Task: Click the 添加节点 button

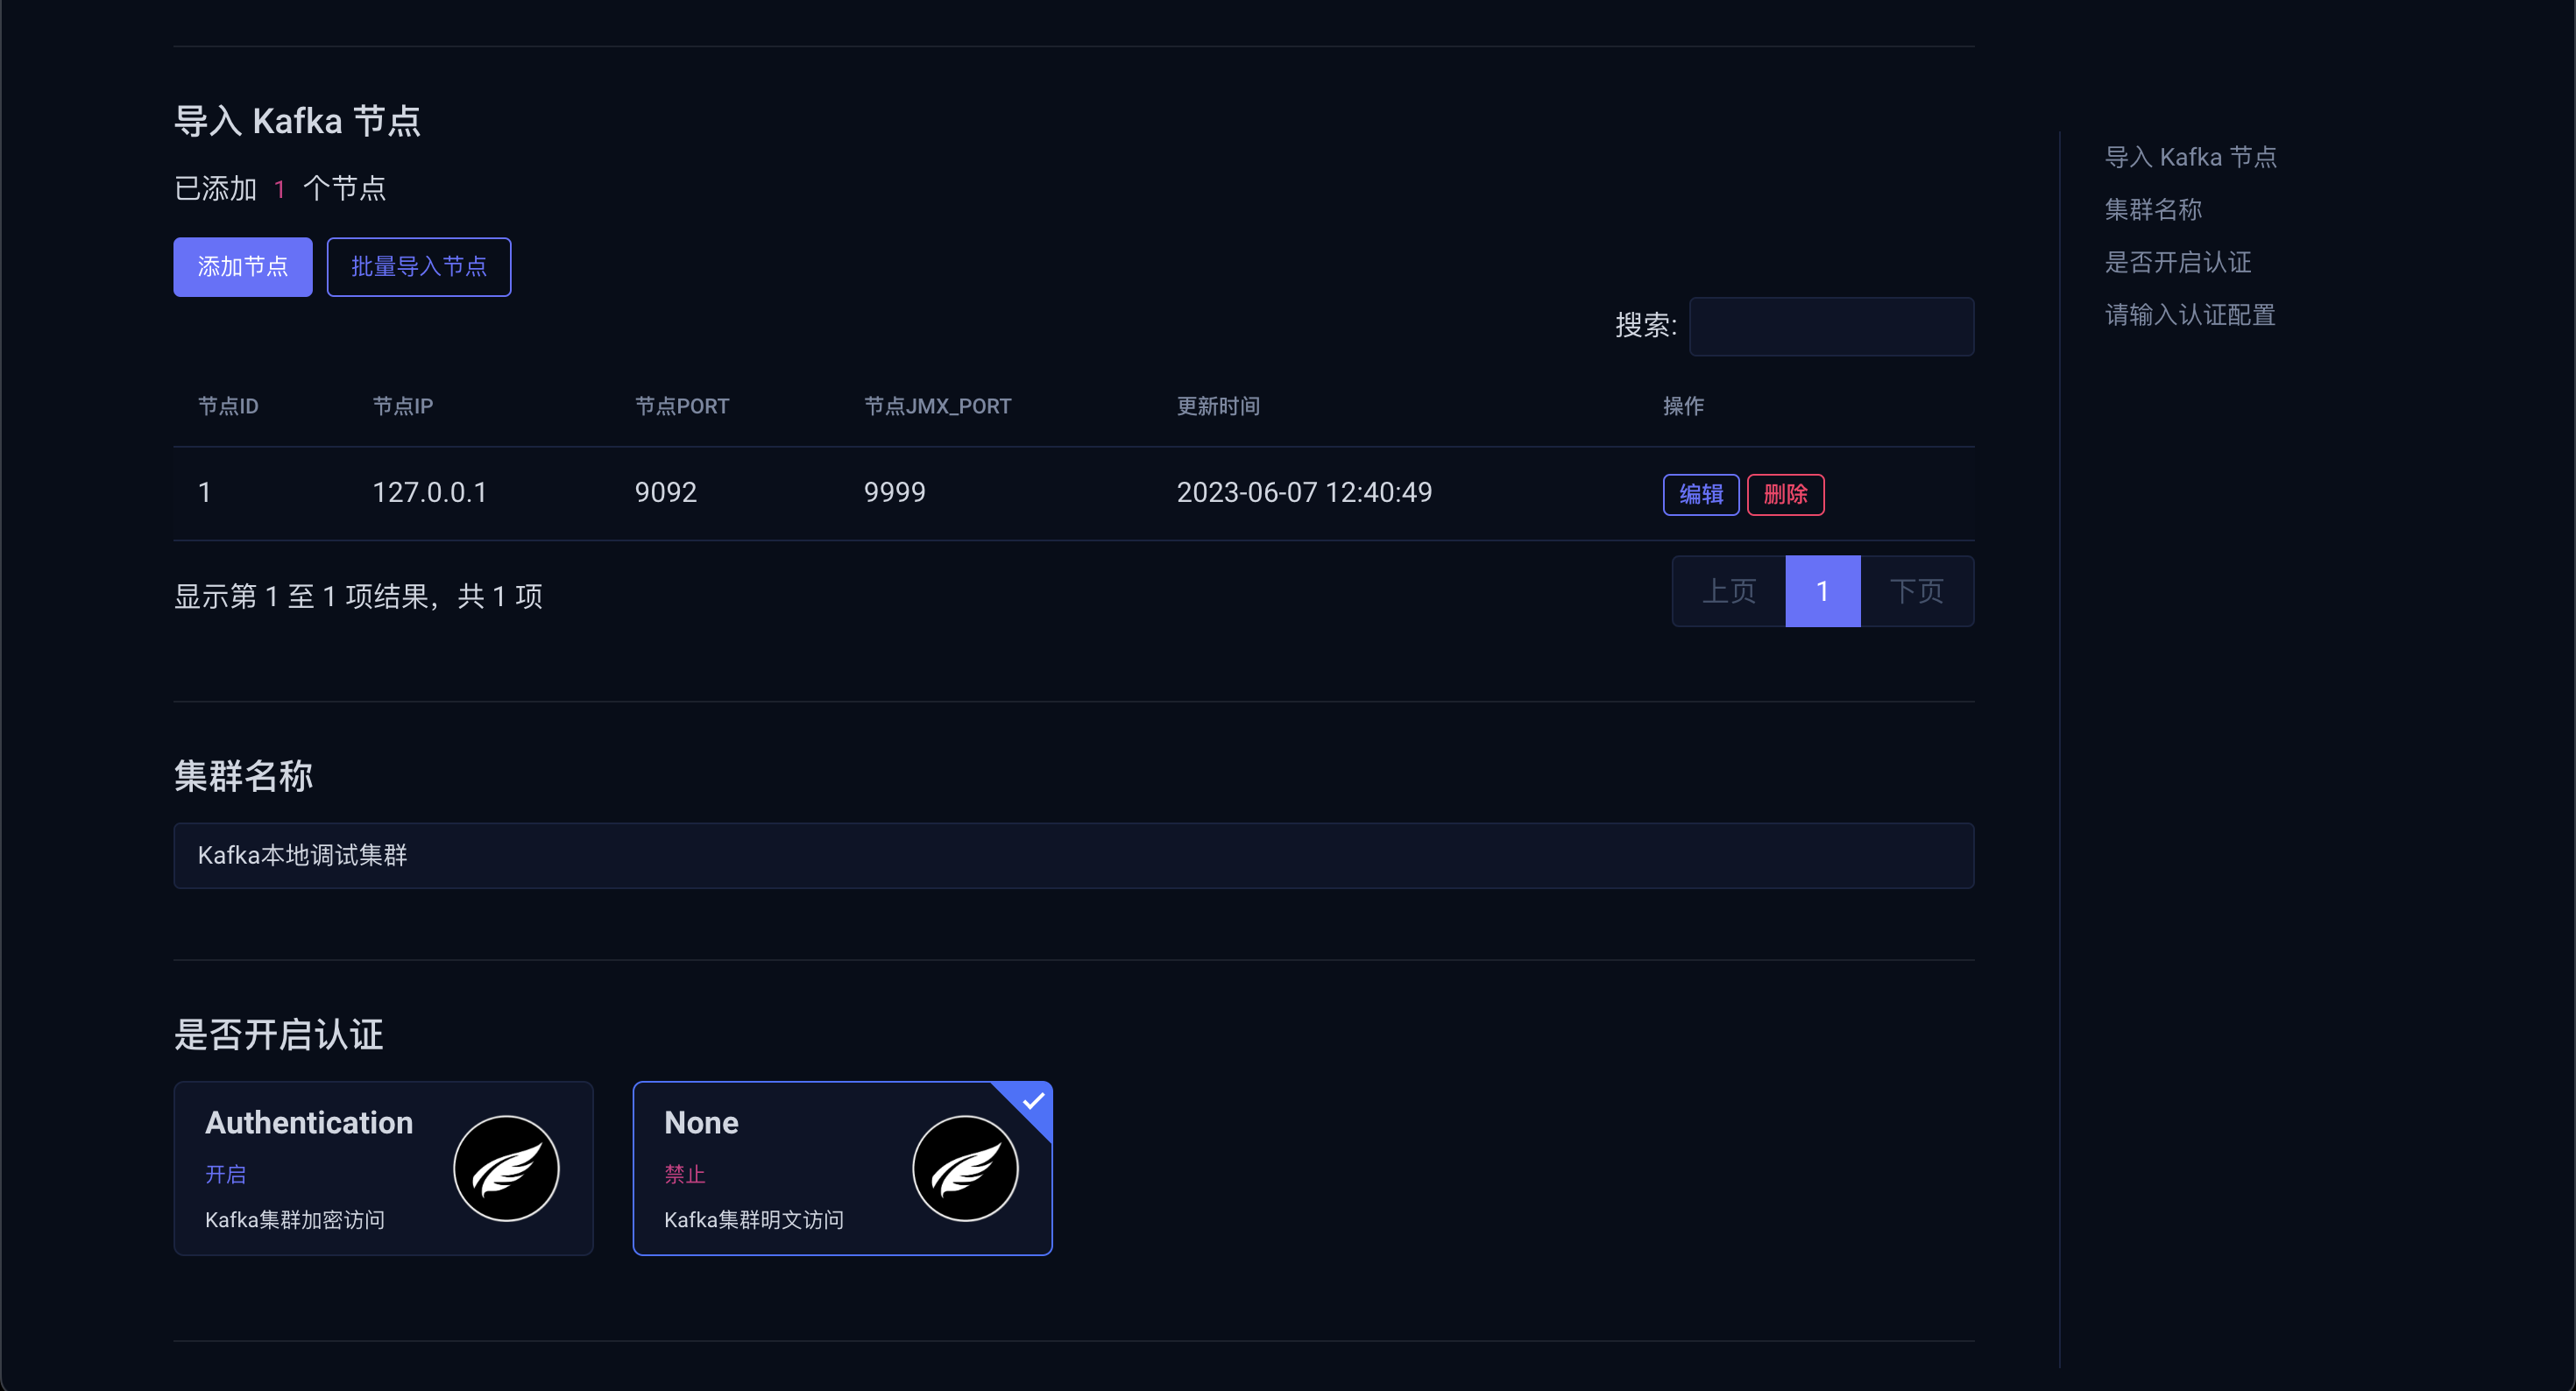Action: click(x=242, y=266)
